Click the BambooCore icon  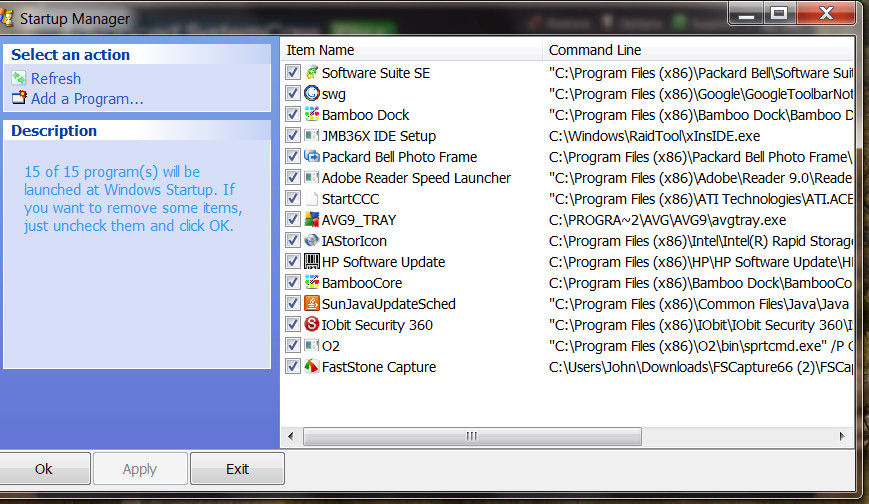tap(312, 282)
